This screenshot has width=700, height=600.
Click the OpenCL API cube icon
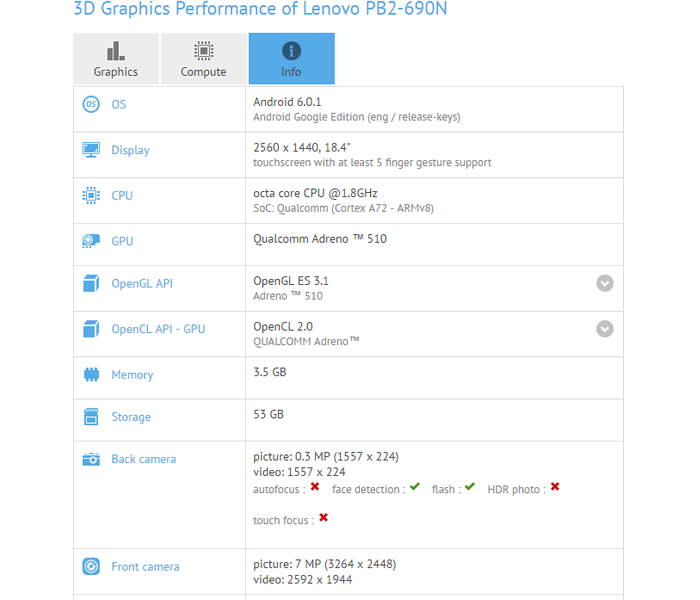pos(91,329)
